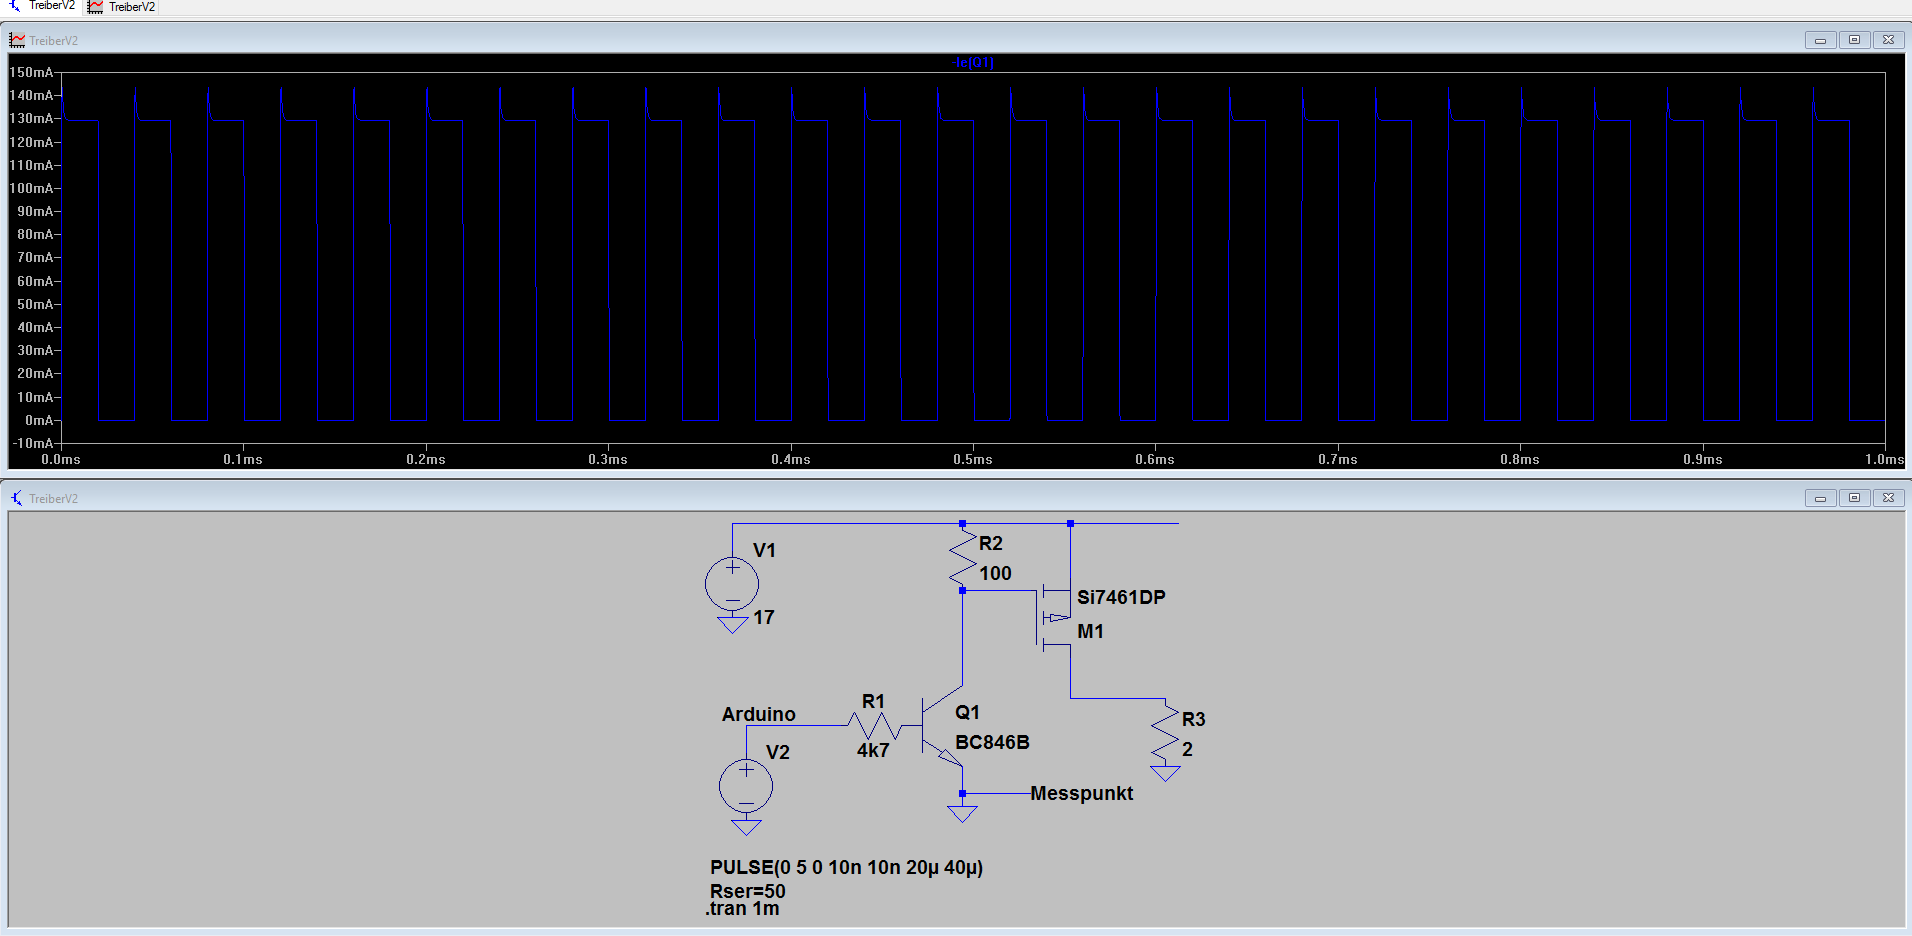Click the R2 reference label
The height and width of the screenshot is (936, 1912).
(990, 543)
